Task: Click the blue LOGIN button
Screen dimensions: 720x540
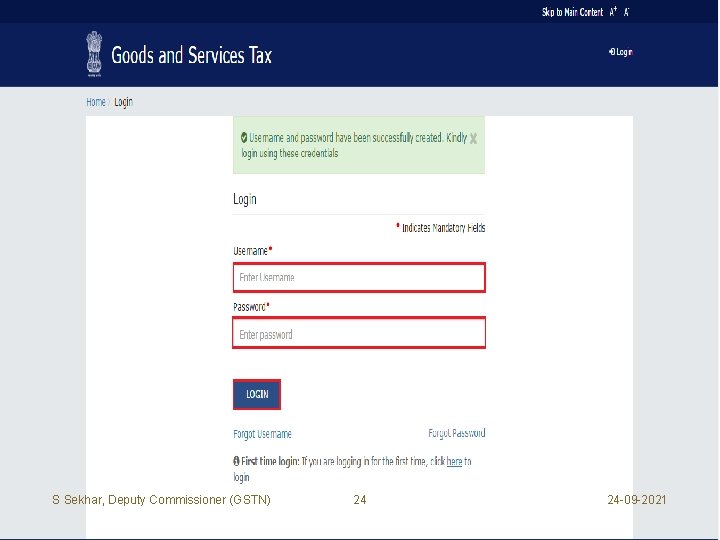Action: click(x=257, y=394)
